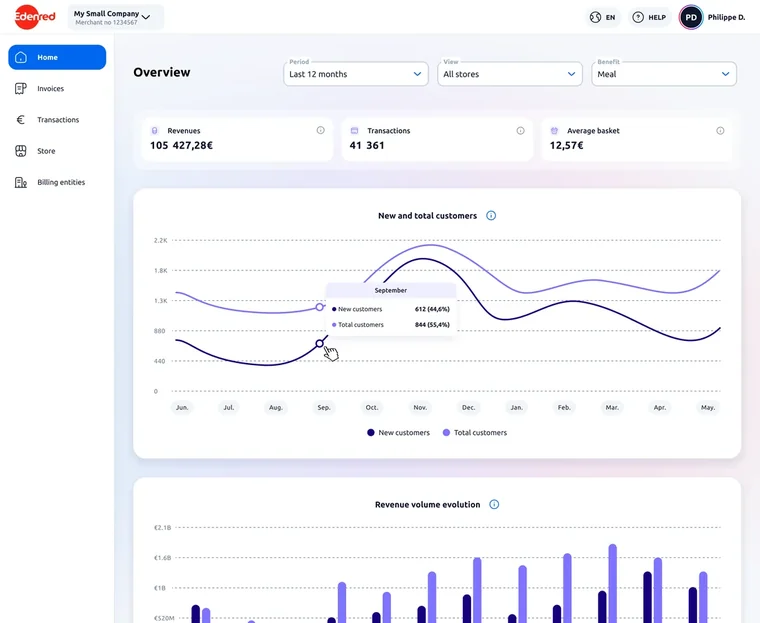
Task: Click the Benefit dropdown chevron arrow
Action: pyautogui.click(x=726, y=74)
